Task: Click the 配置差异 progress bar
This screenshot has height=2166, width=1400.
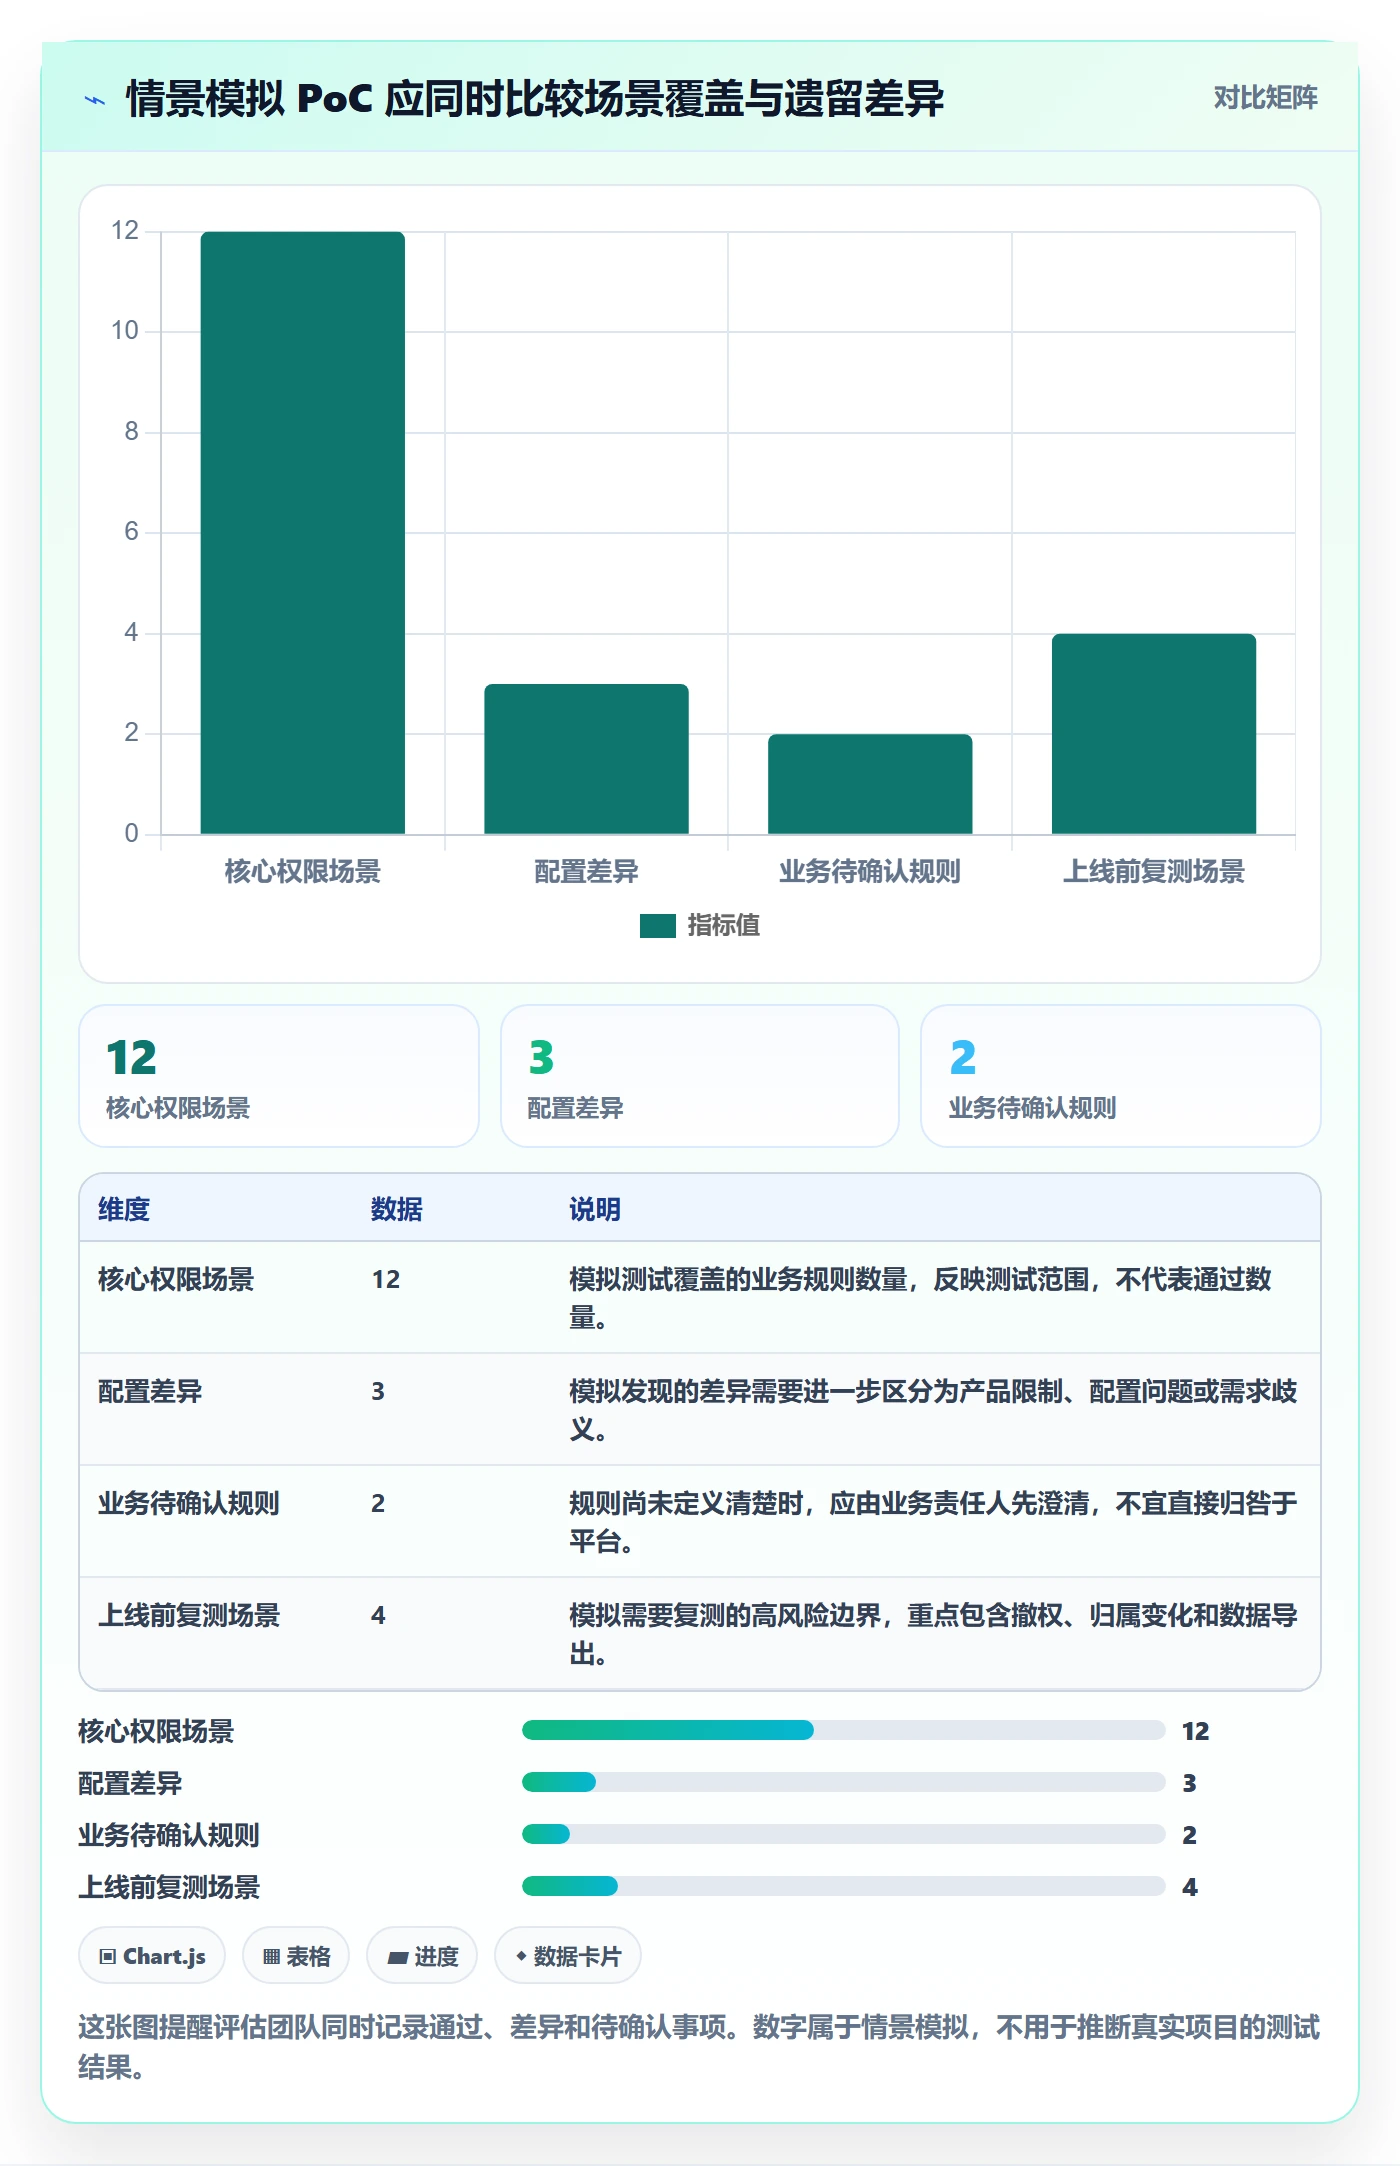Action: coord(844,1782)
